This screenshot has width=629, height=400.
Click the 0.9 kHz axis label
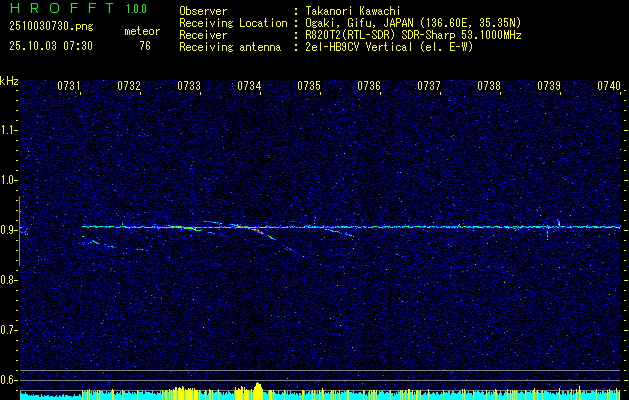tap(8, 230)
